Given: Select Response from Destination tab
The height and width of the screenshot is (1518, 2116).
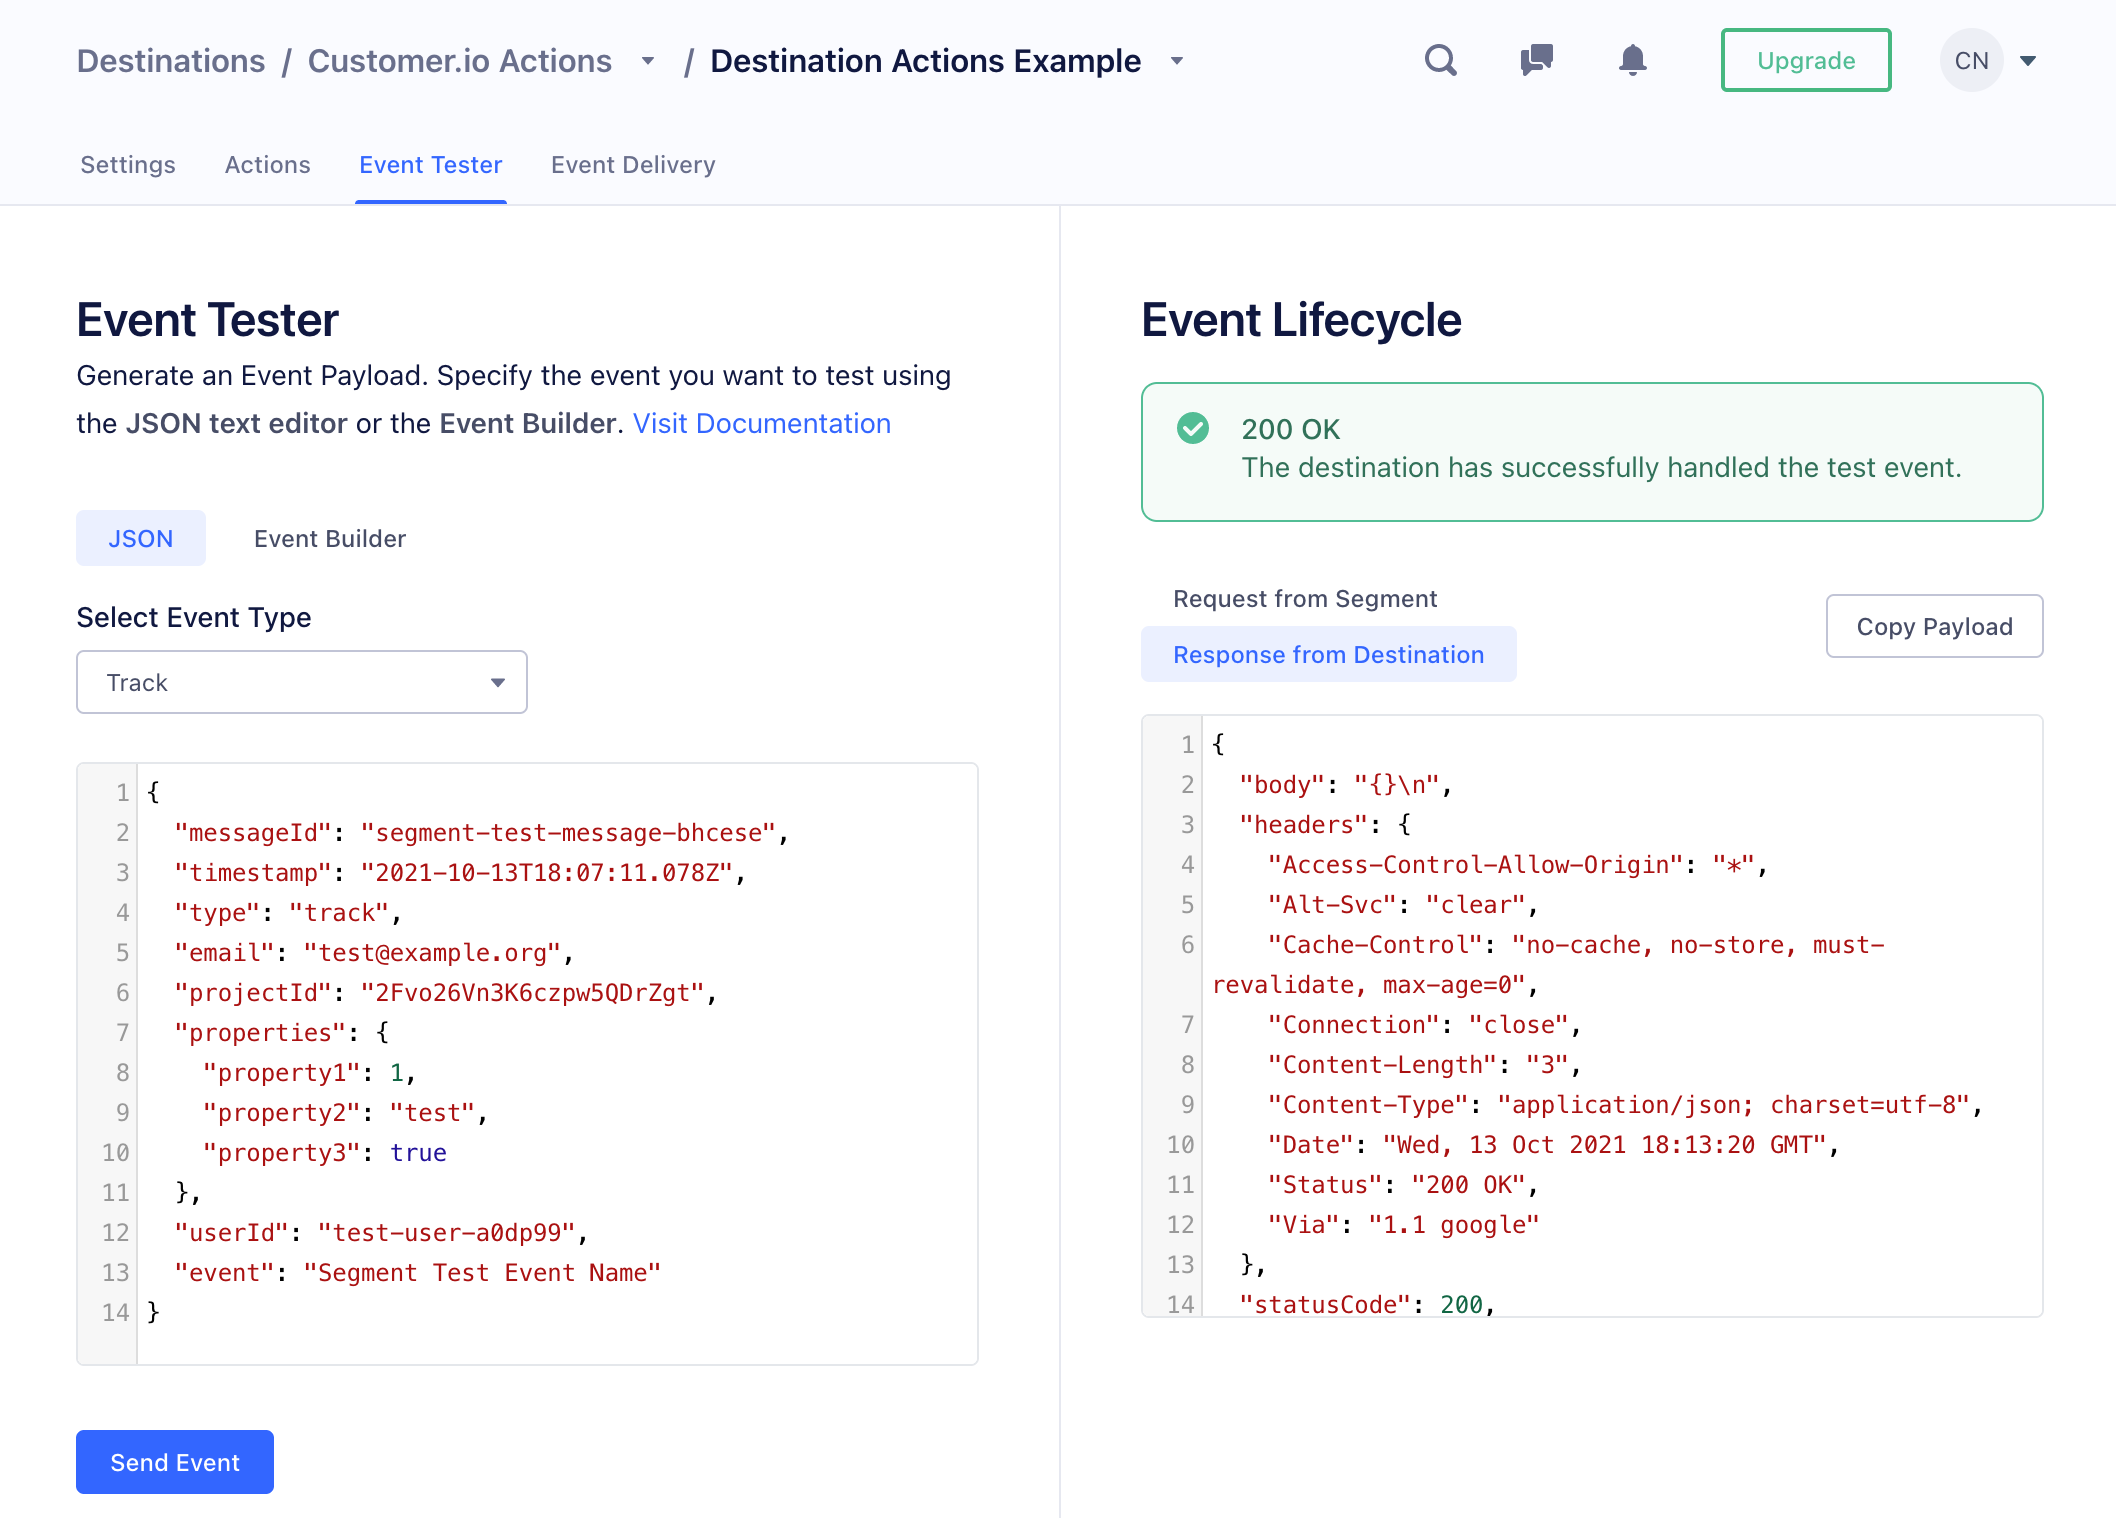Looking at the screenshot, I should click(1329, 654).
